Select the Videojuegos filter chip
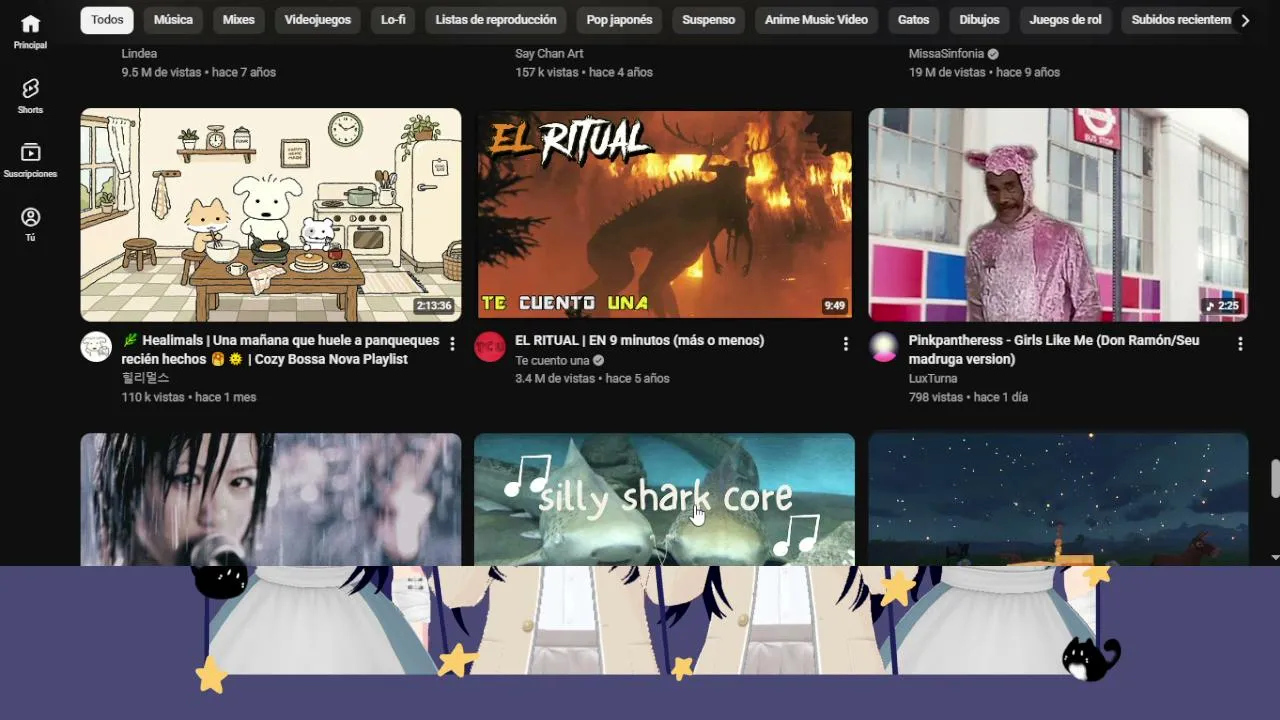 (318, 20)
